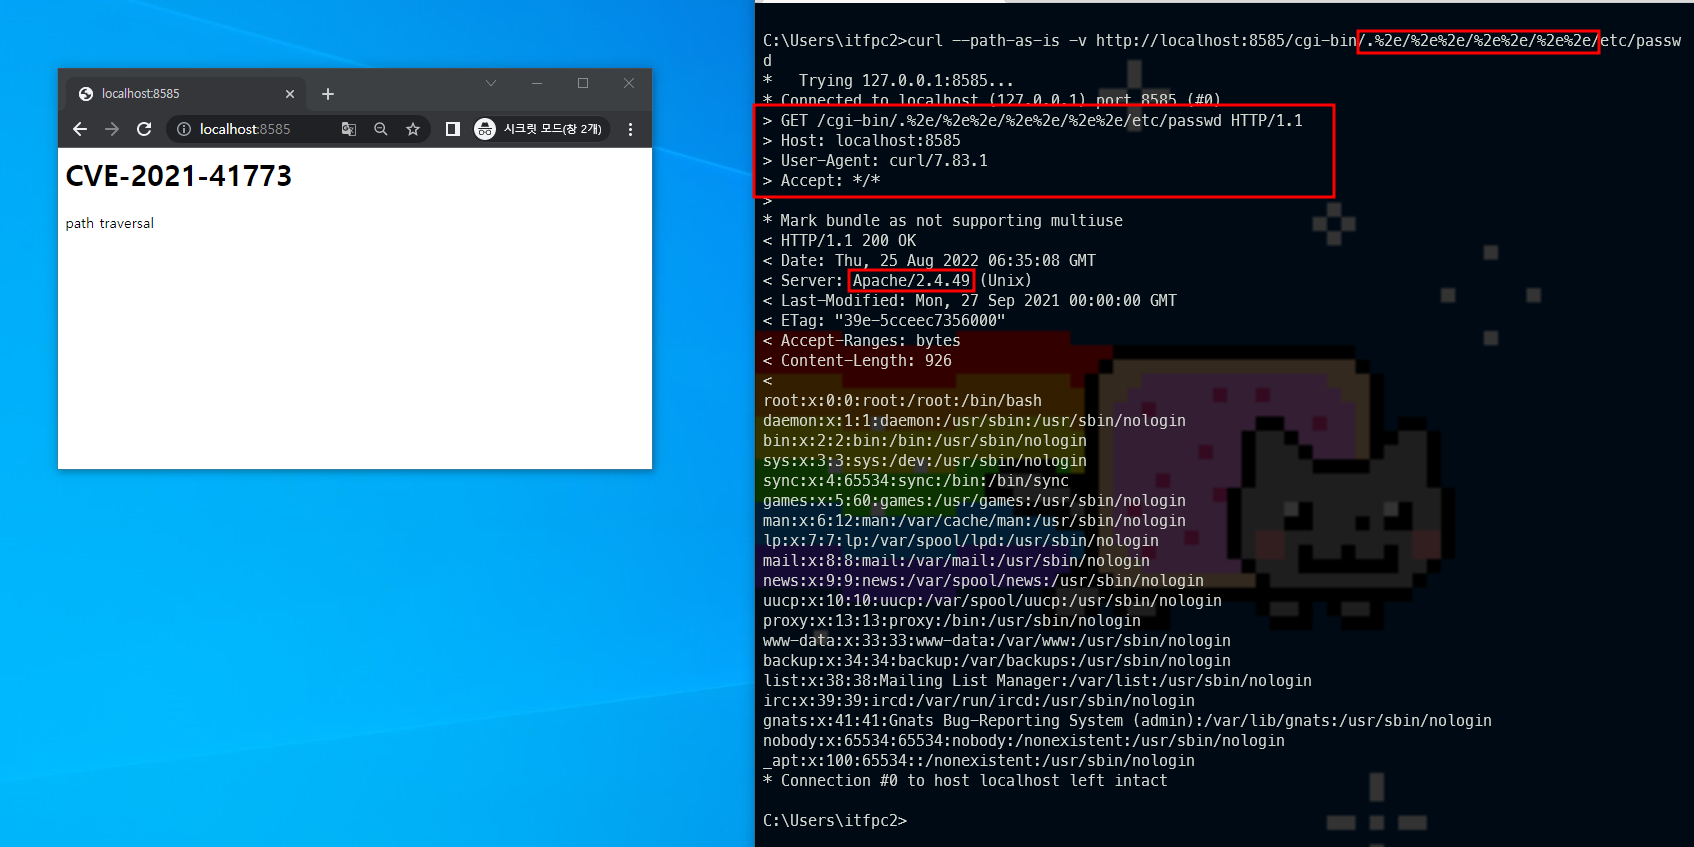Click the backup passwd entry line

click(997, 660)
